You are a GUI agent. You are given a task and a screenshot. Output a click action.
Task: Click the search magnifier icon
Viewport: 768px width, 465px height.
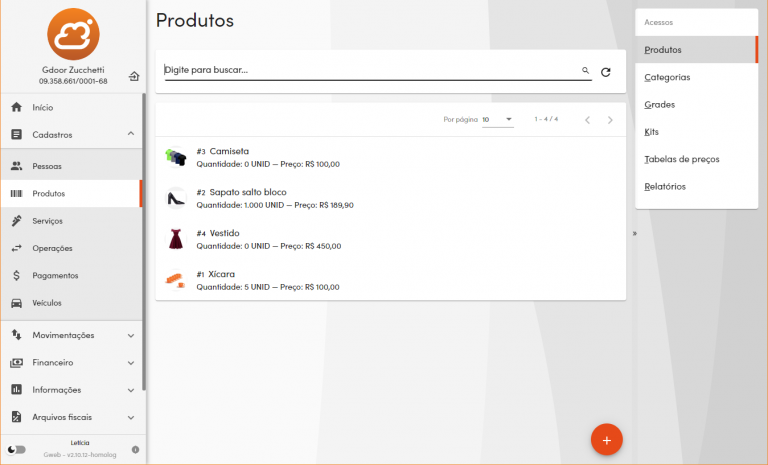(586, 71)
